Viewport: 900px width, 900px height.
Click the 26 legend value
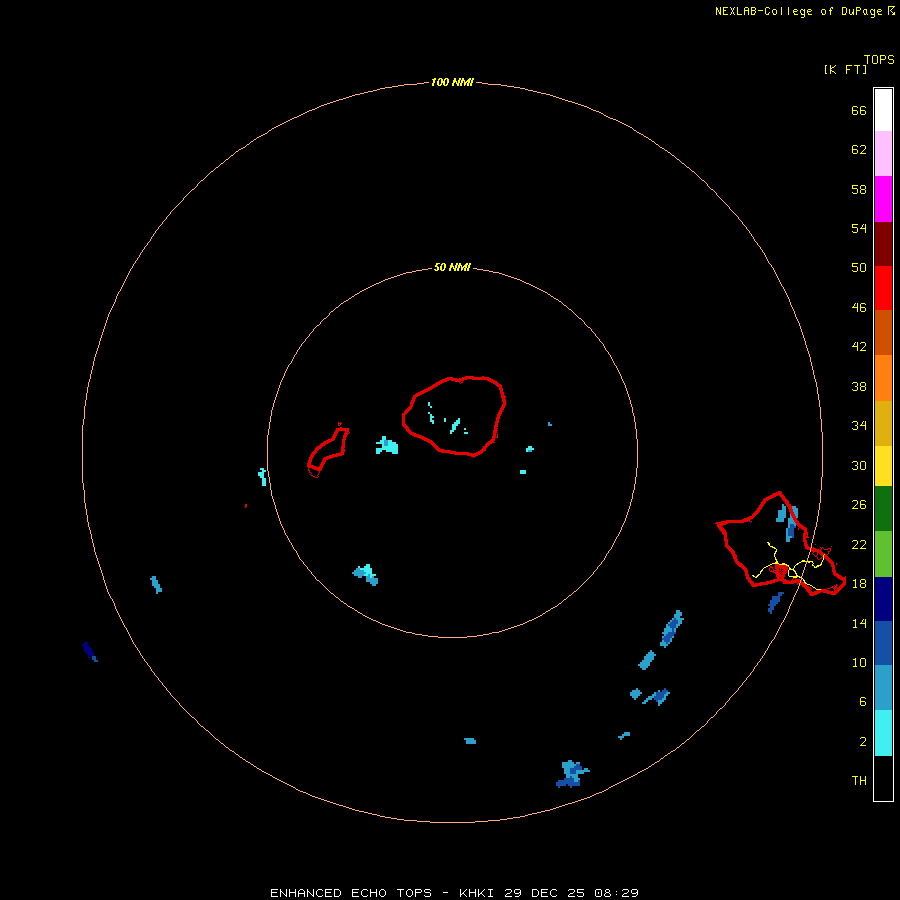coord(859,505)
